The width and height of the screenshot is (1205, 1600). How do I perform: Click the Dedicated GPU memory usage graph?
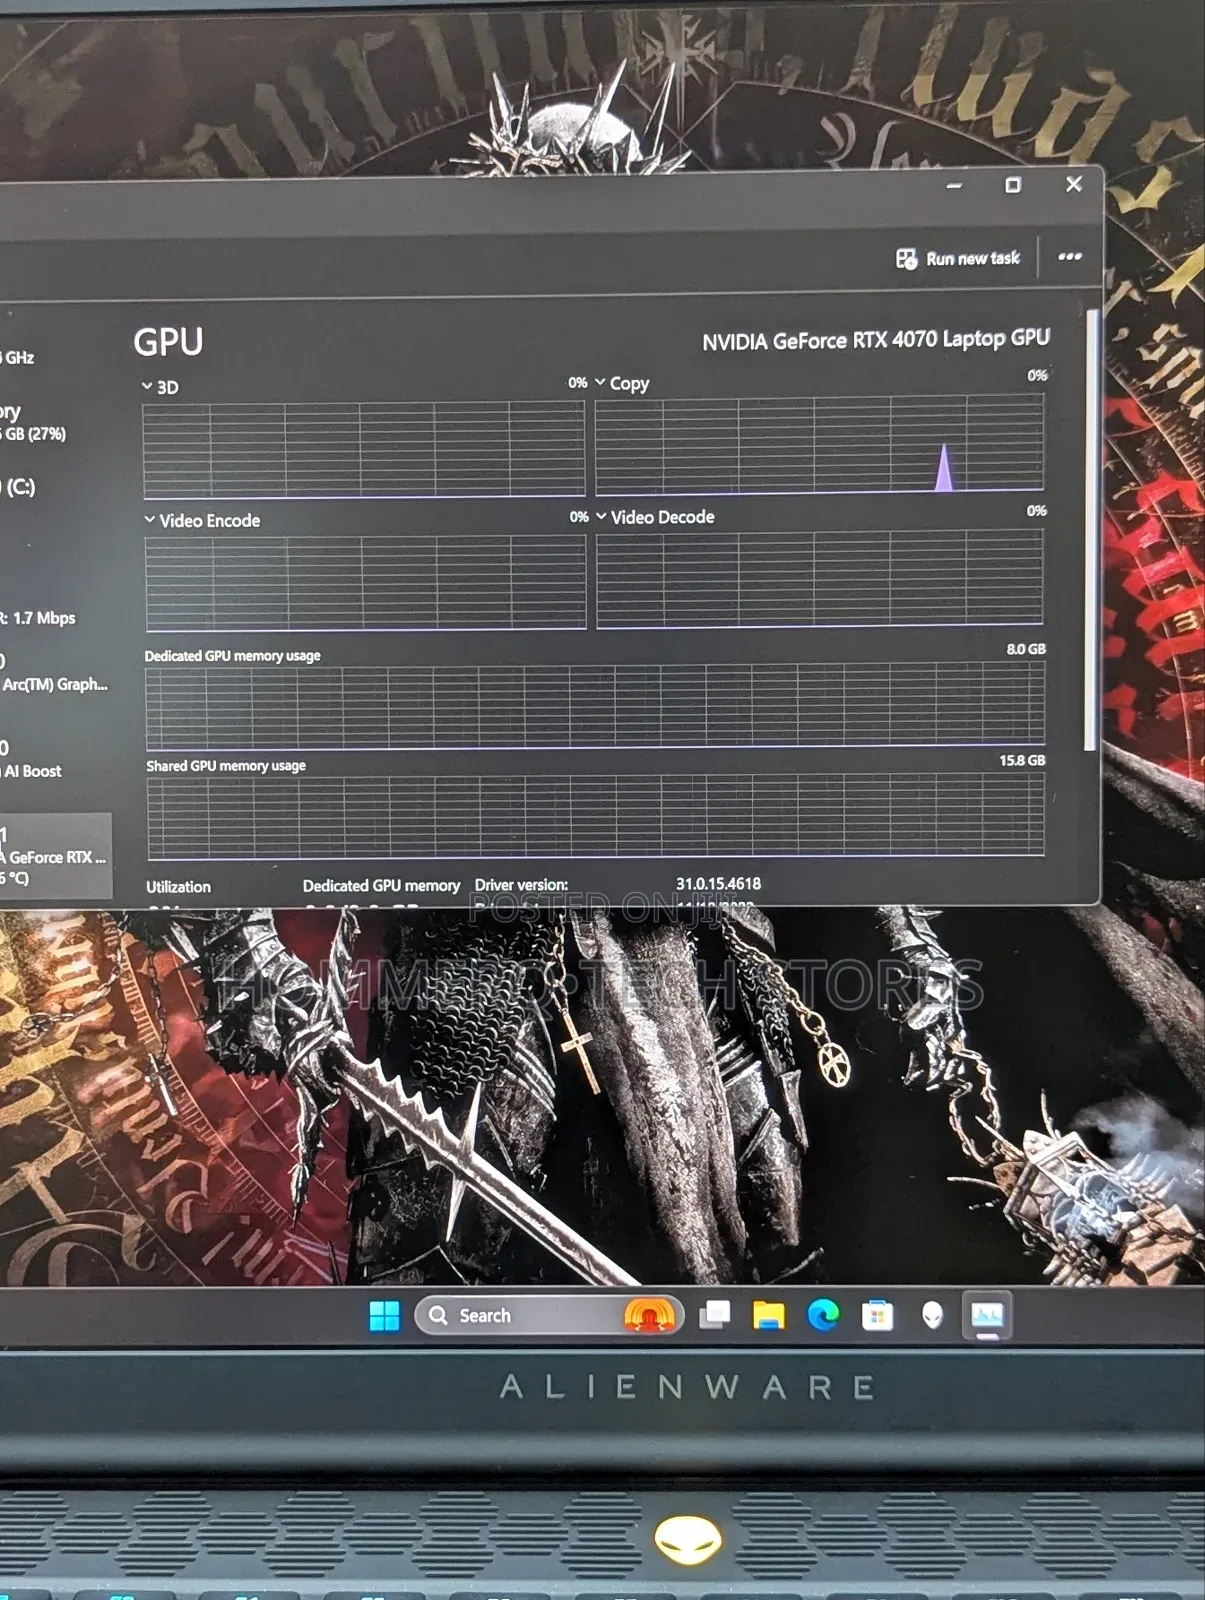pyautogui.click(x=596, y=707)
